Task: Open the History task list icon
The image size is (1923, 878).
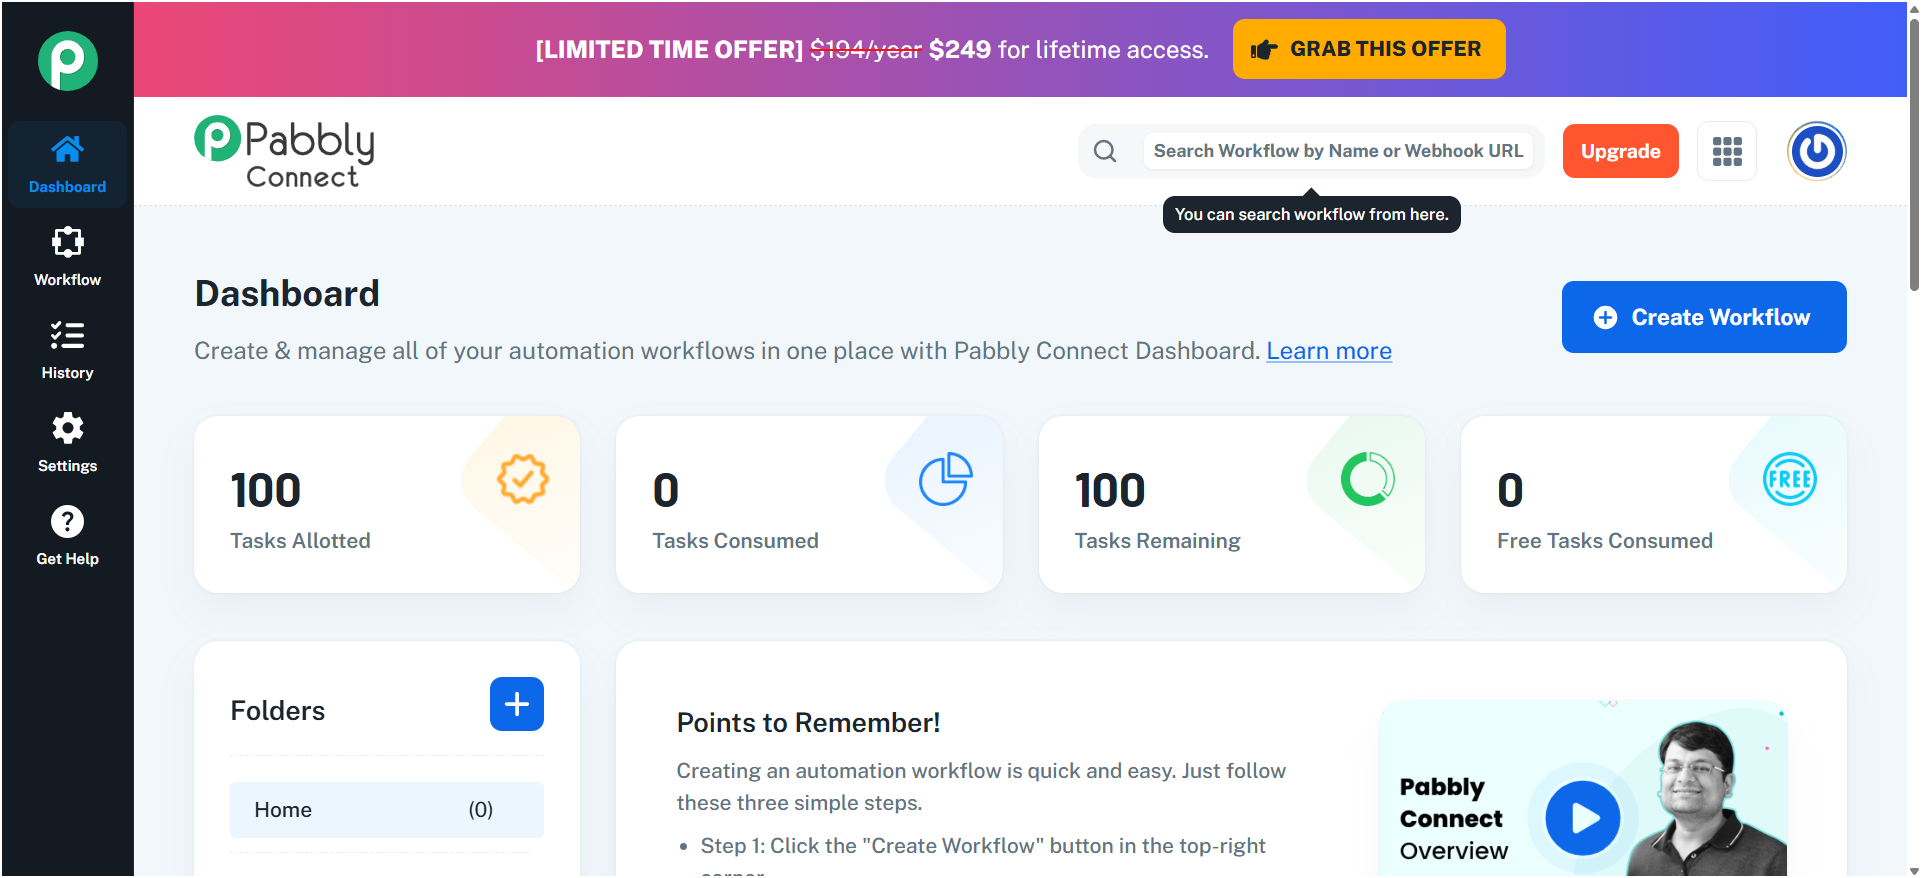Action: pos(68,336)
